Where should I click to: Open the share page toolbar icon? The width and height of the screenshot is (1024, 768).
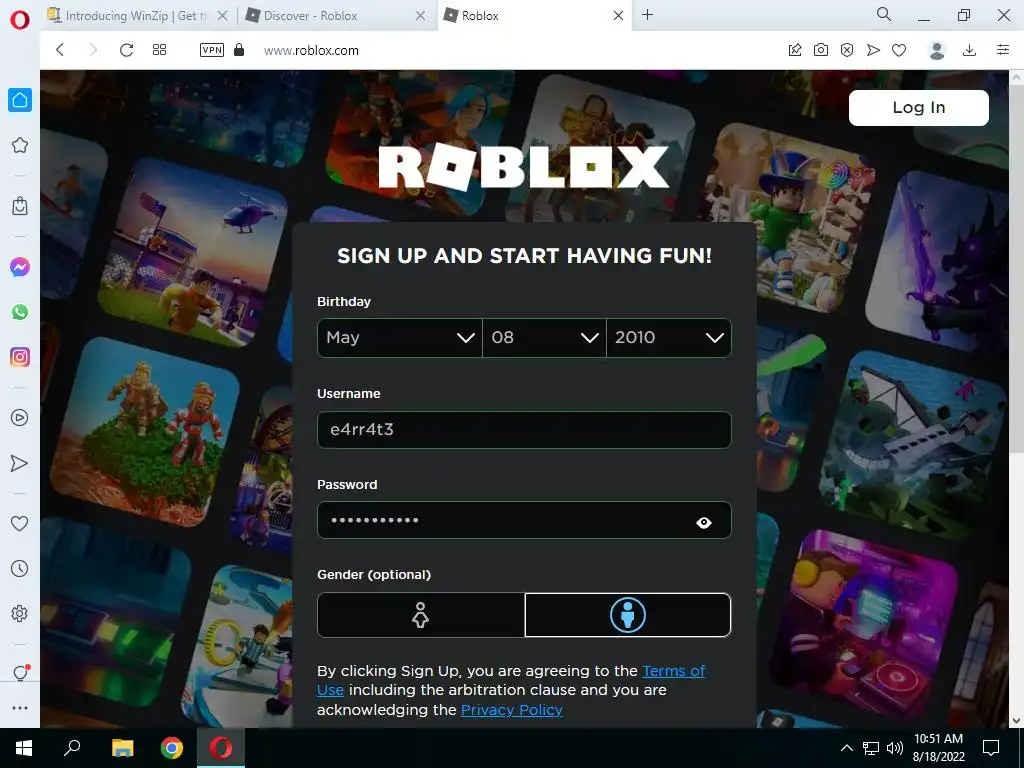(795, 50)
